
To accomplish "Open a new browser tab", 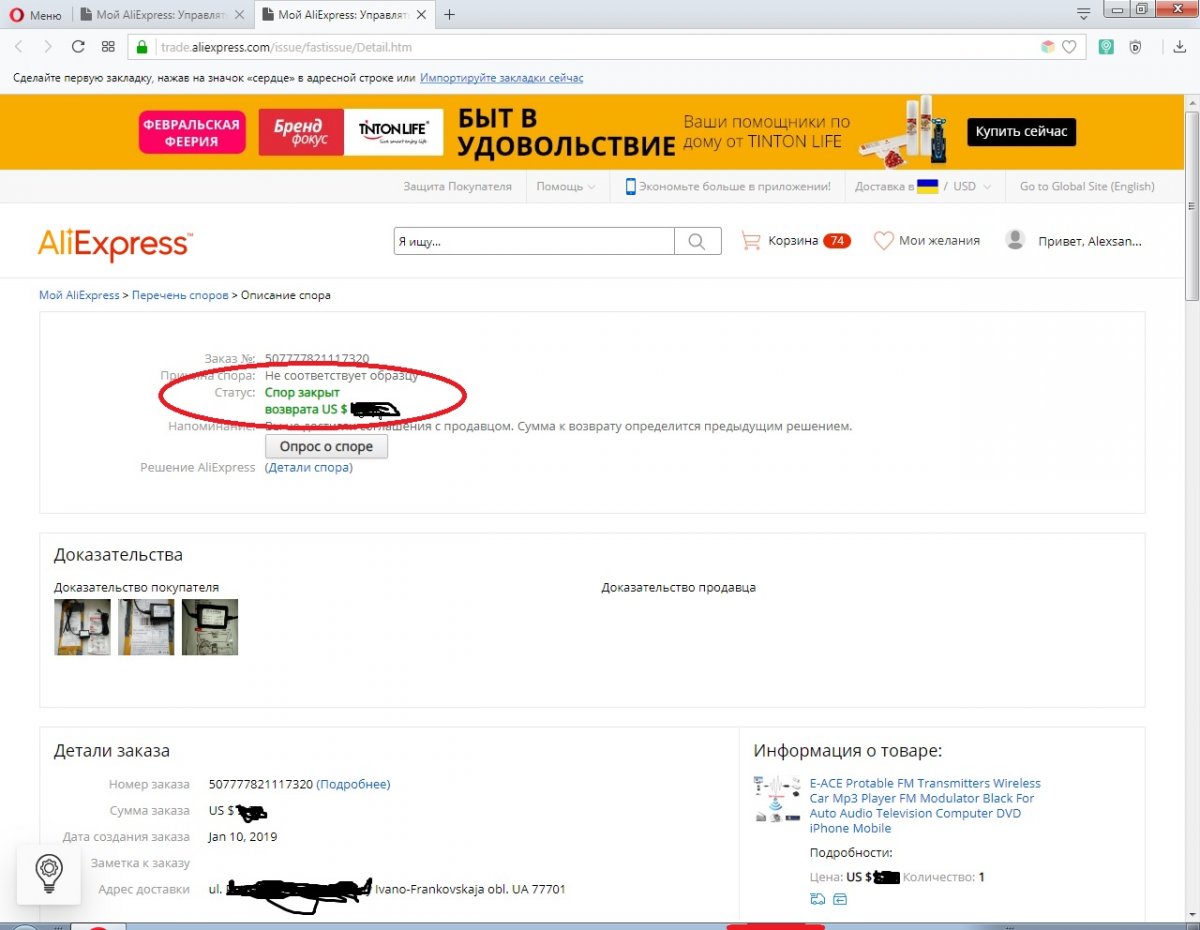I will point(449,15).
